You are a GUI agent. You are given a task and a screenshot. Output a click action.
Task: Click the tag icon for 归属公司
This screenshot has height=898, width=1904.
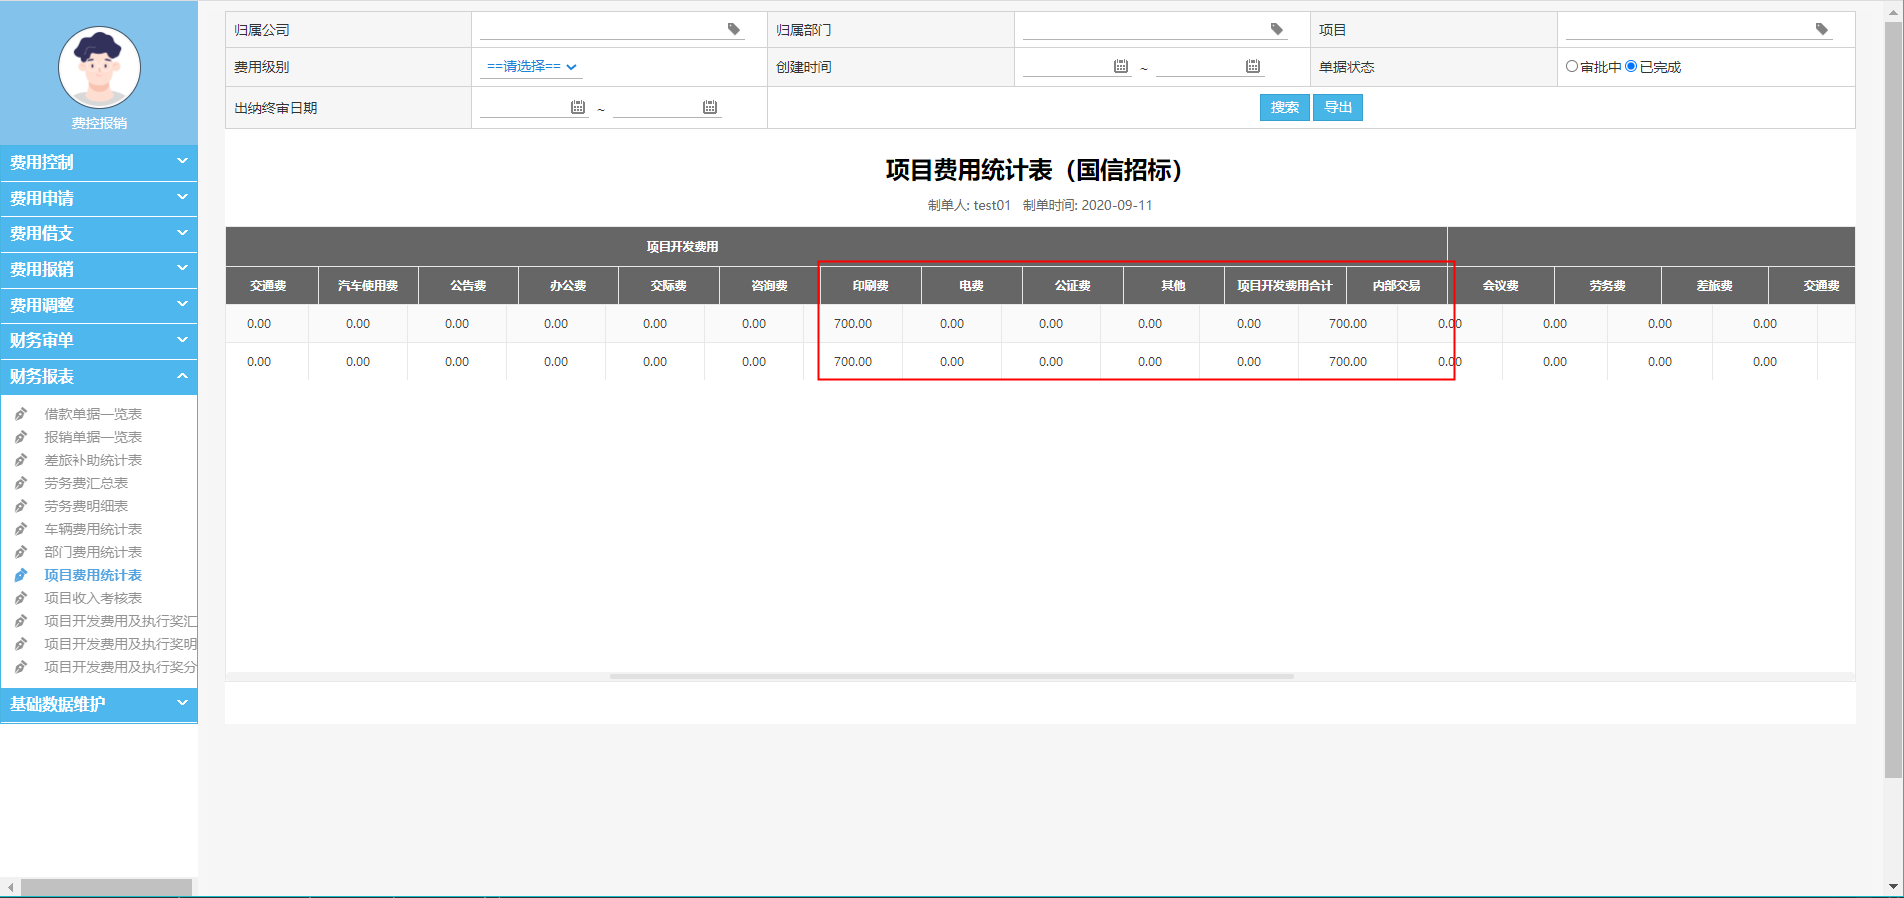pyautogui.click(x=734, y=29)
